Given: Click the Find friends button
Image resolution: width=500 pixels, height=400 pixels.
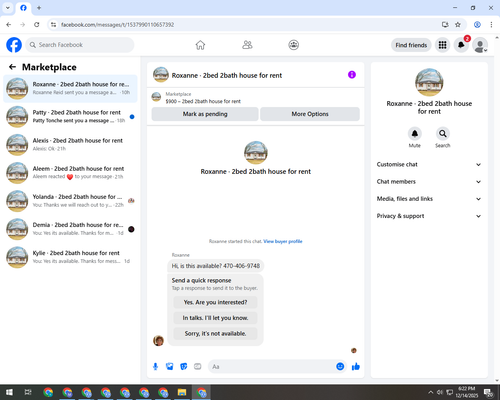Looking at the screenshot, I should coord(411,45).
